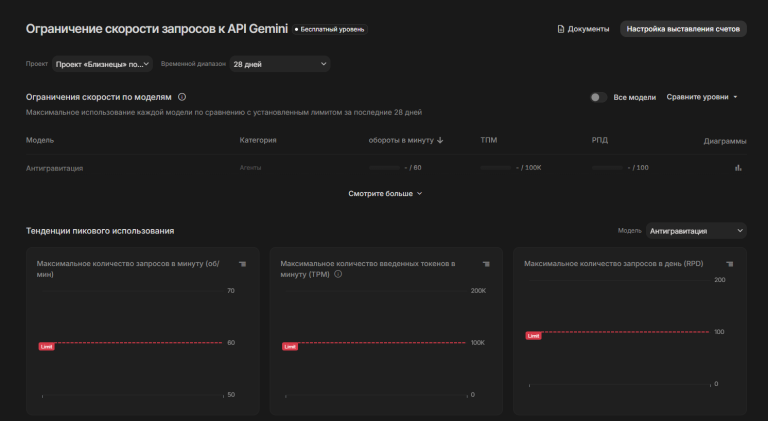Click the РПД column header
Image resolution: width=768 pixels, height=421 pixels.
pyautogui.click(x=600, y=140)
